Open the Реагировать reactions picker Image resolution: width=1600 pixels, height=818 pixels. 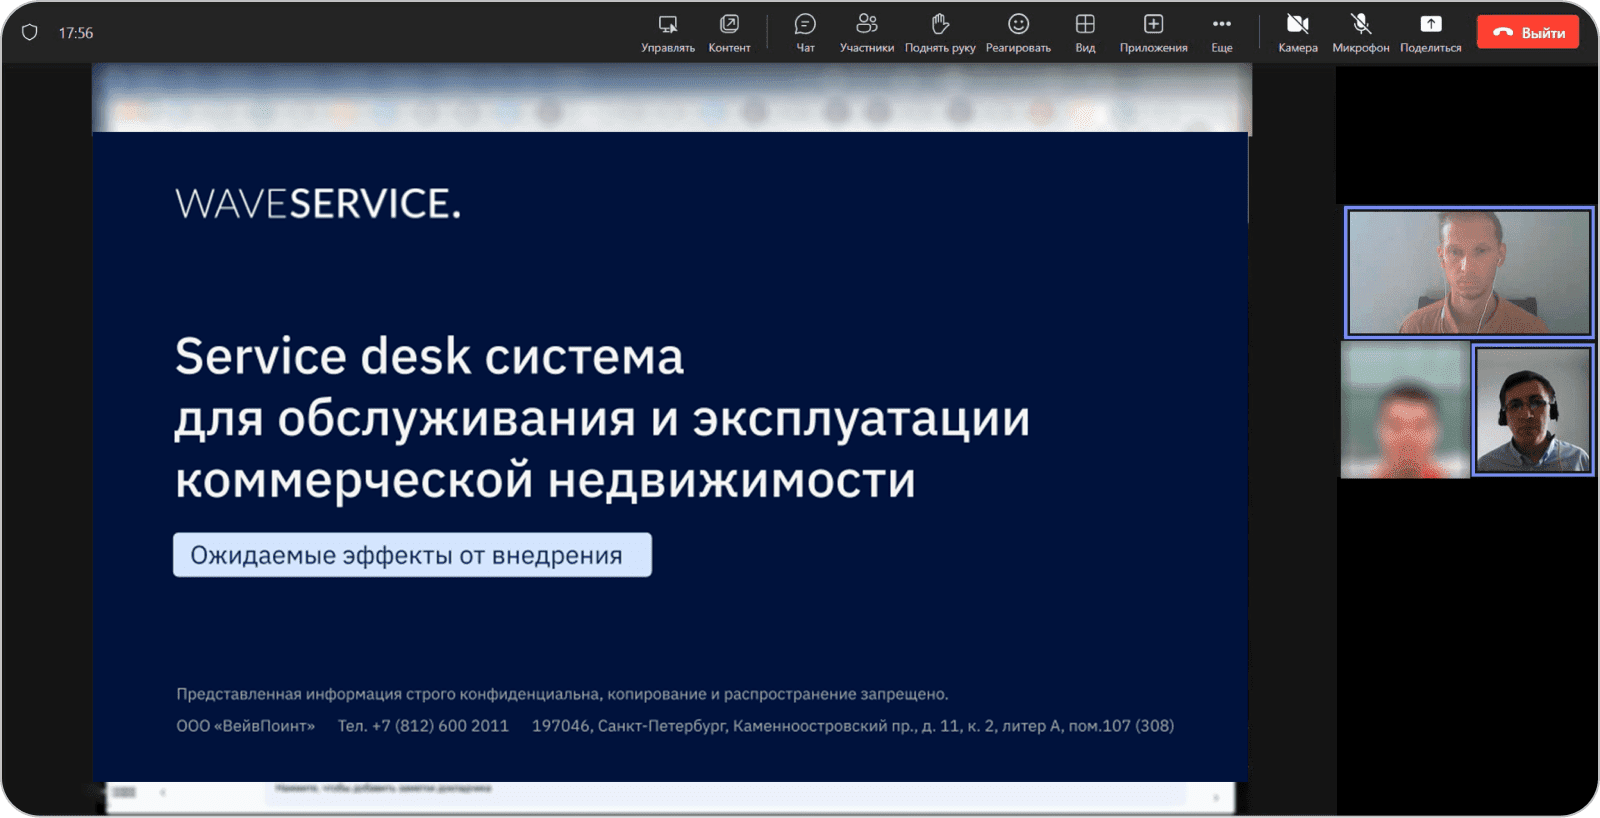(1018, 32)
